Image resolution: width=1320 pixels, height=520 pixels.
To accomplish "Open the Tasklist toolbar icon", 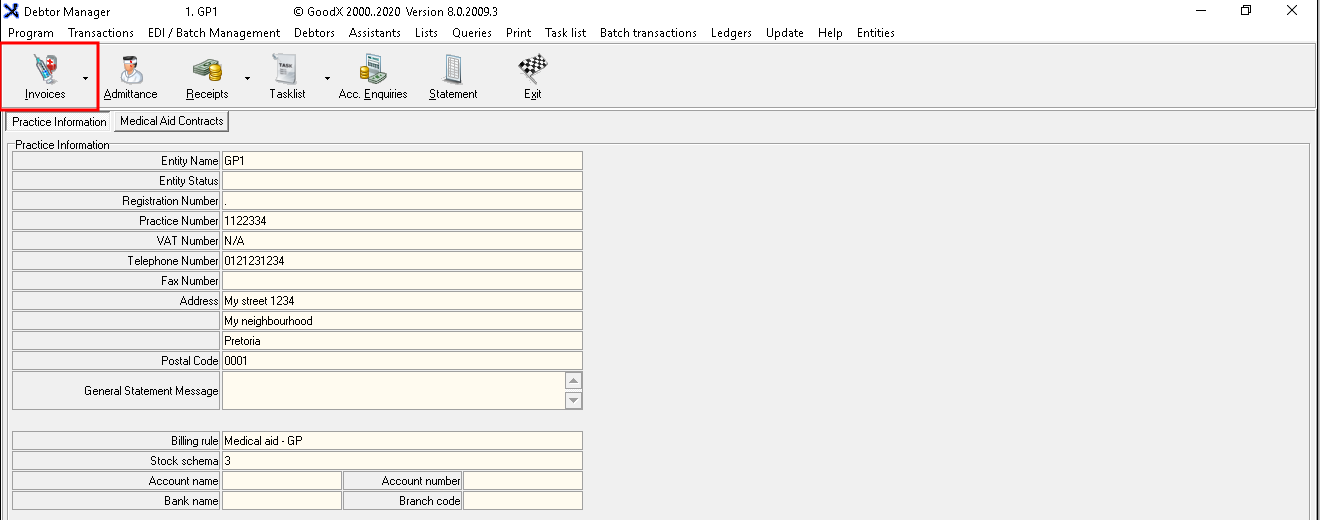I will 287,68.
